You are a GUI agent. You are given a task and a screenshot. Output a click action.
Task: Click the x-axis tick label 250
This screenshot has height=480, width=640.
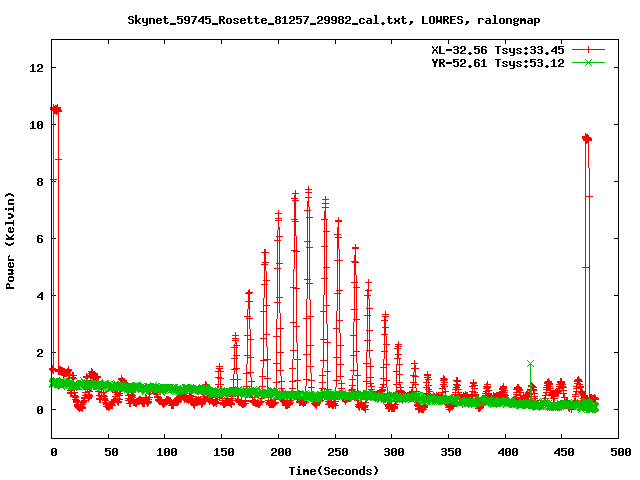337,452
